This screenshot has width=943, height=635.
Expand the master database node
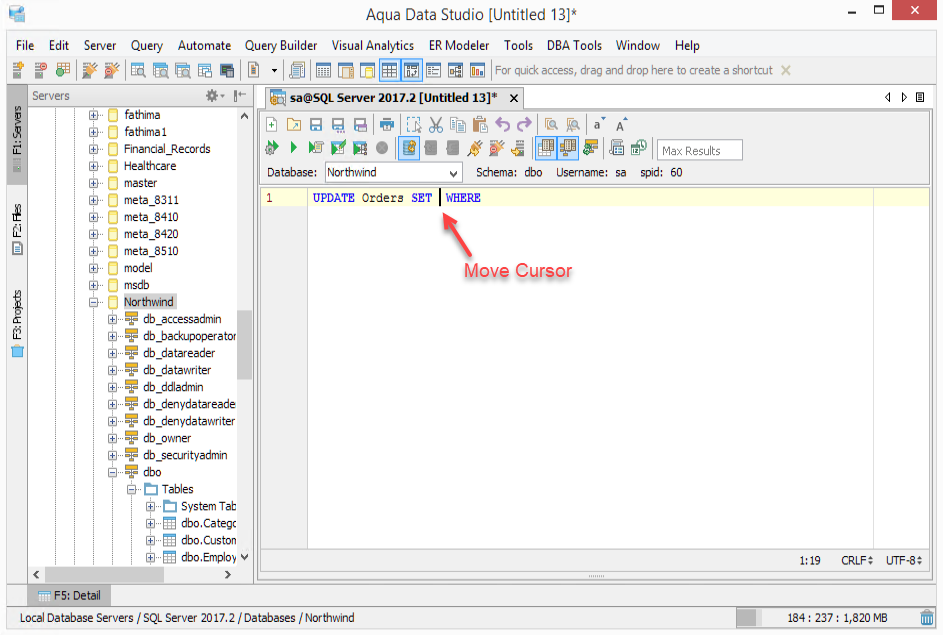coord(93,183)
